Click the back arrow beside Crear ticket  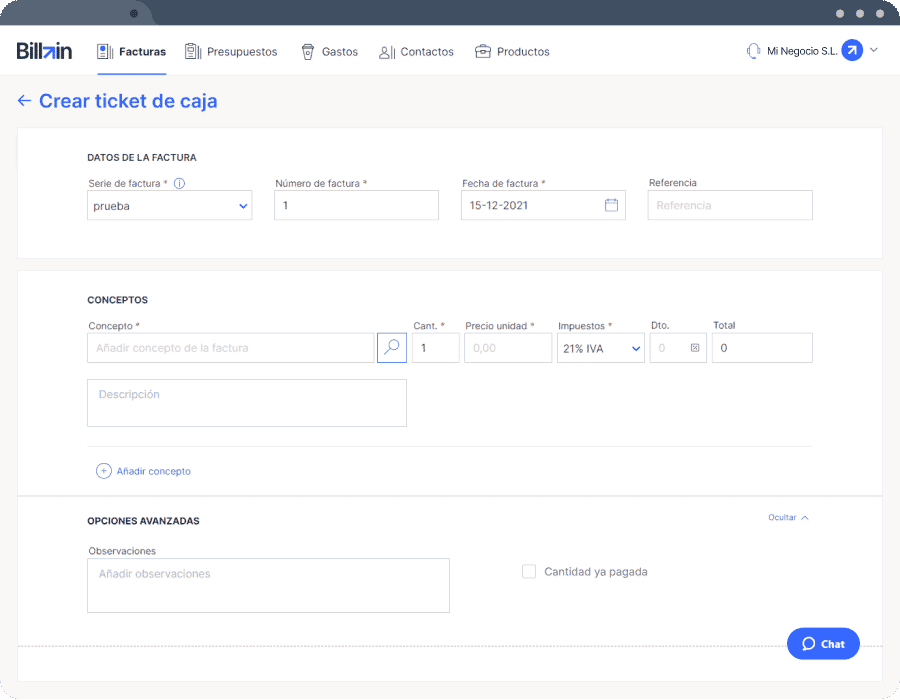point(24,101)
